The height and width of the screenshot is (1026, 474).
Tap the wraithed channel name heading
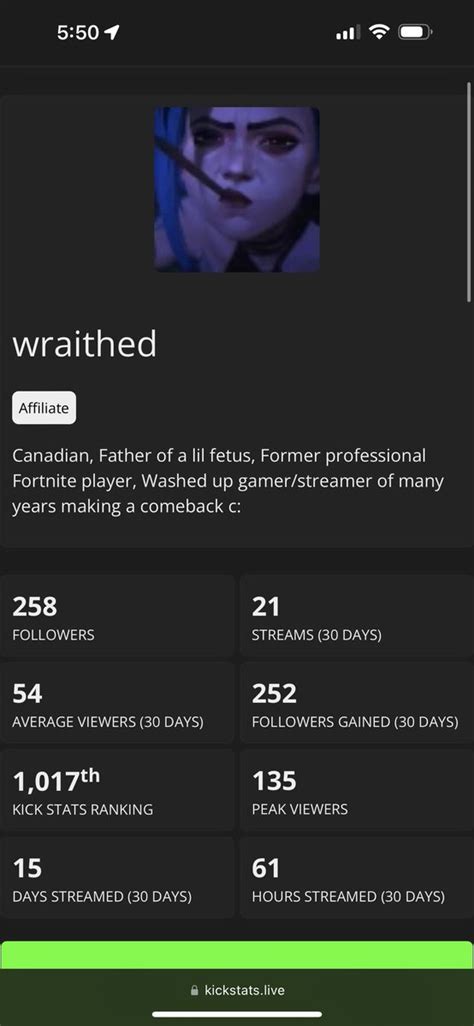[84, 344]
